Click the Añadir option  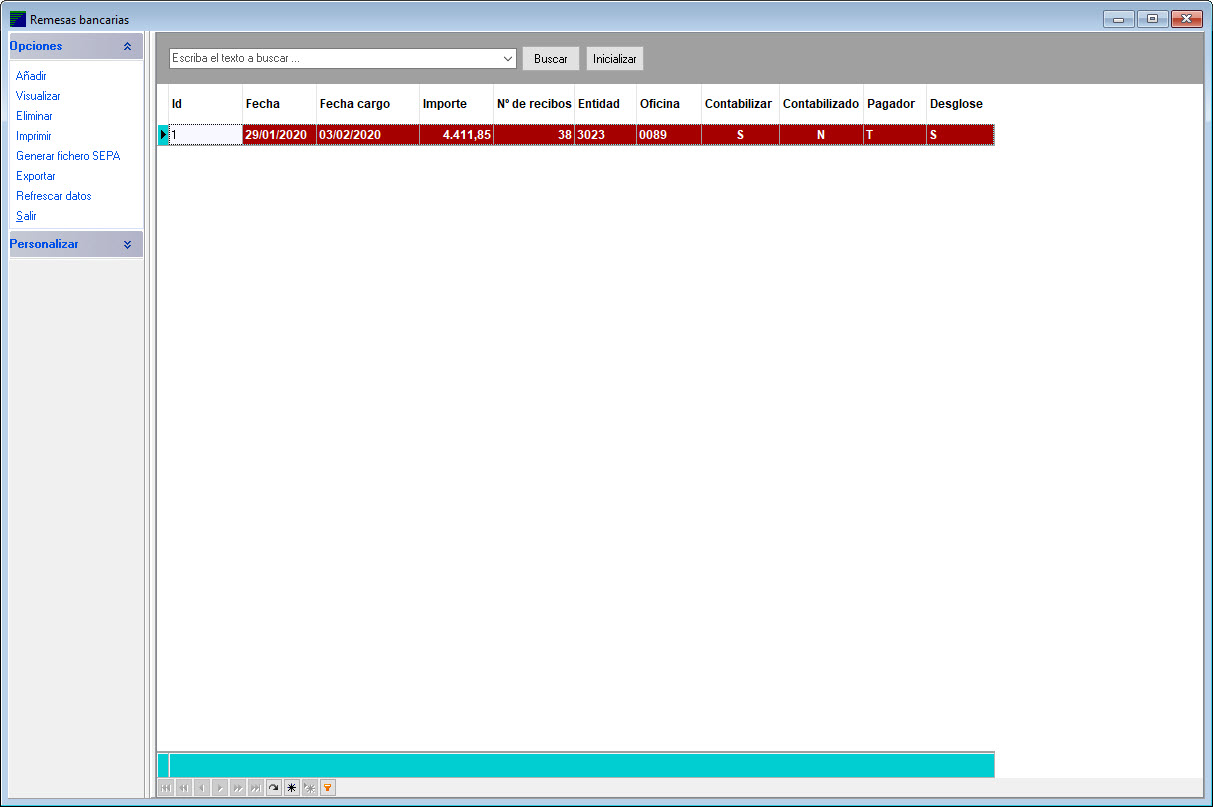(32, 76)
